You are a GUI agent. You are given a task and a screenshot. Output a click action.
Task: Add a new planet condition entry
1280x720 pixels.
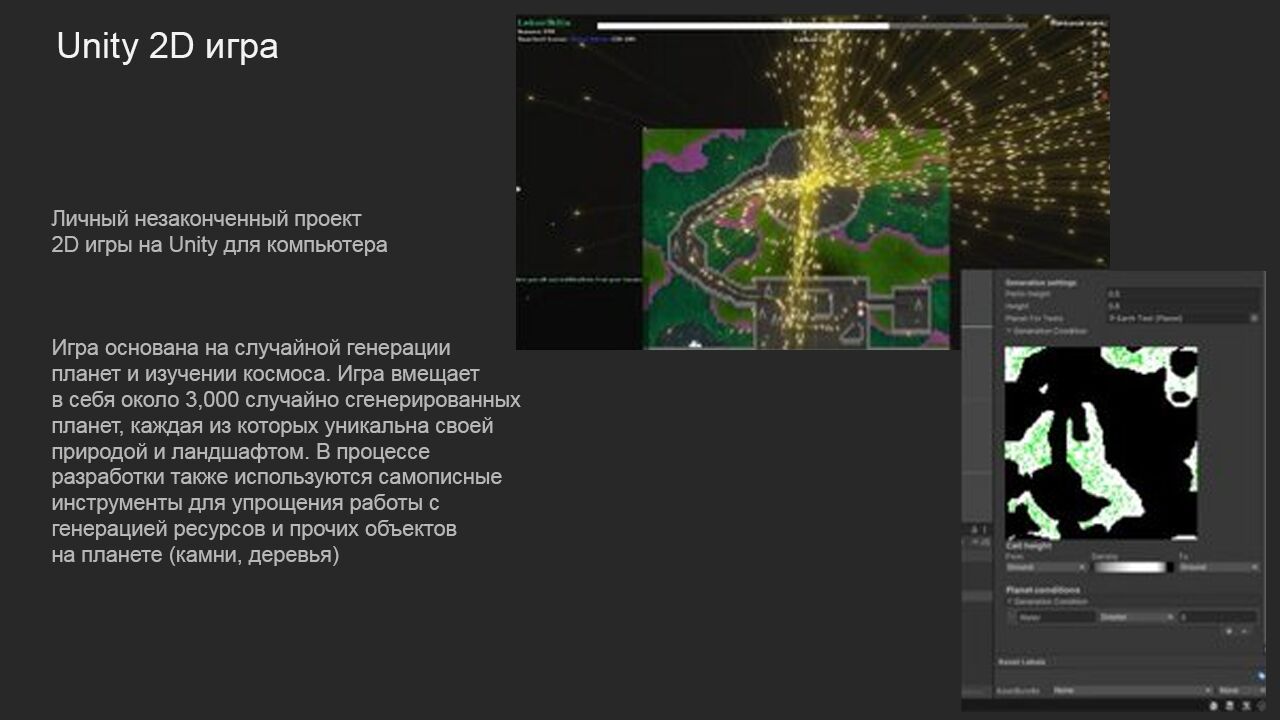tap(1229, 631)
